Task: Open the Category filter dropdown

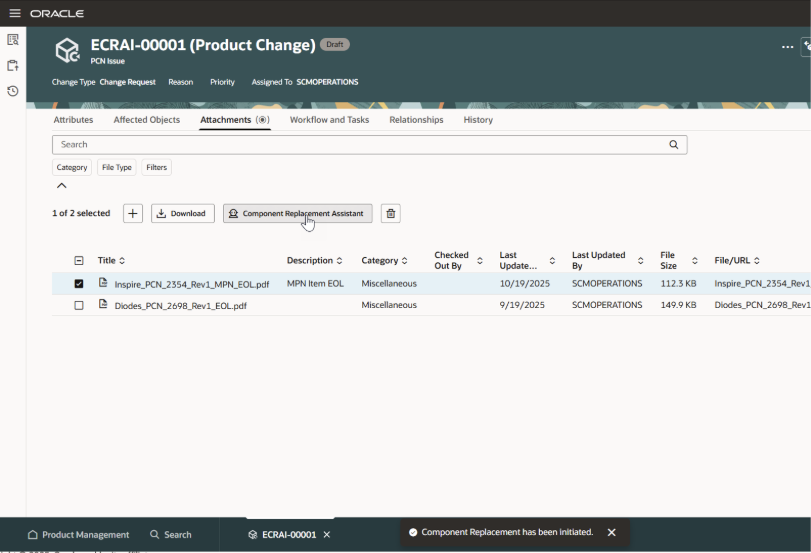Action: tap(72, 167)
